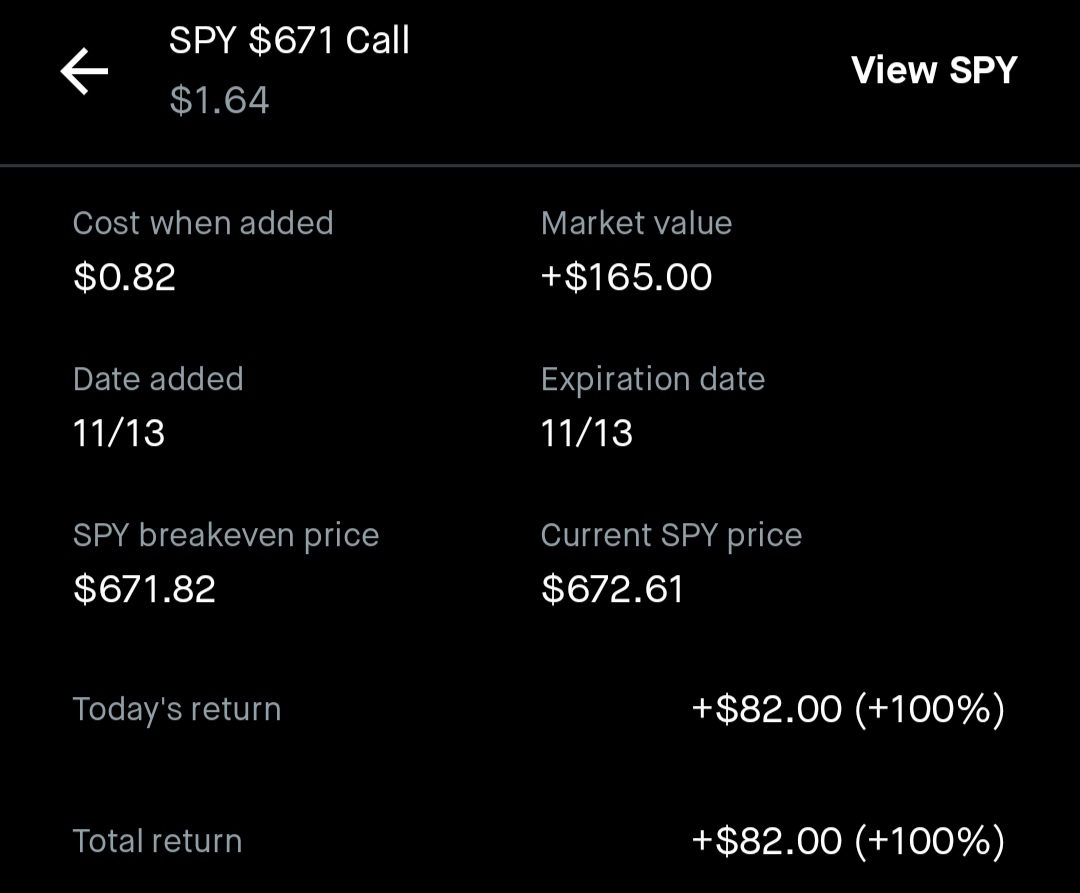Screen dimensions: 1080x893
Task: Select the Current SPY price label
Action: tap(671, 535)
